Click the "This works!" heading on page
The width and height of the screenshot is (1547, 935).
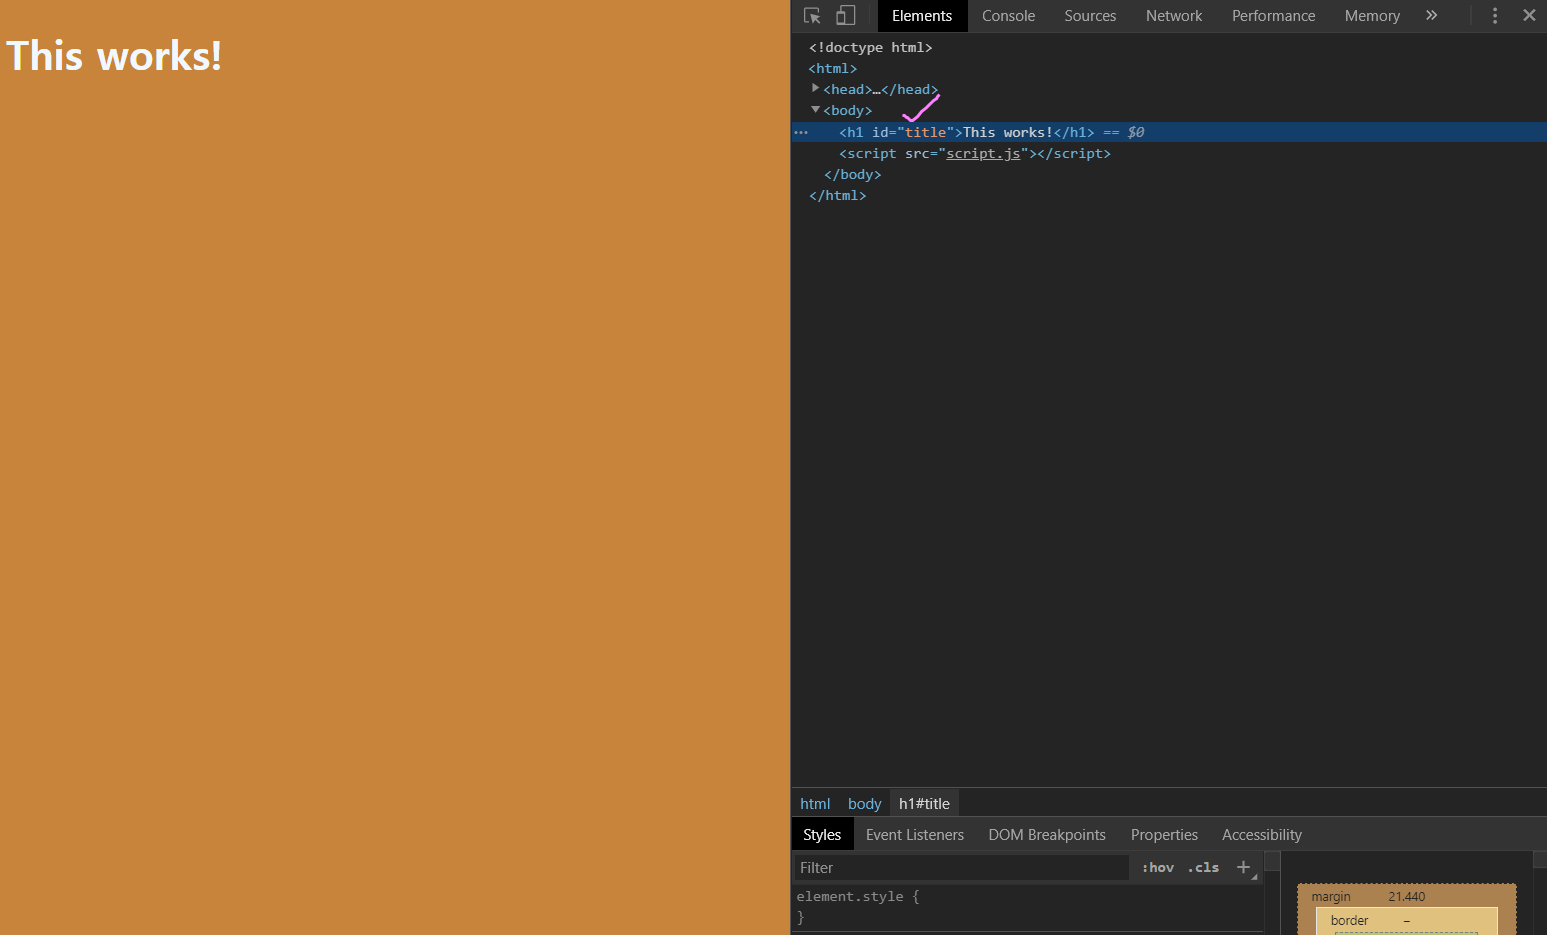click(114, 56)
